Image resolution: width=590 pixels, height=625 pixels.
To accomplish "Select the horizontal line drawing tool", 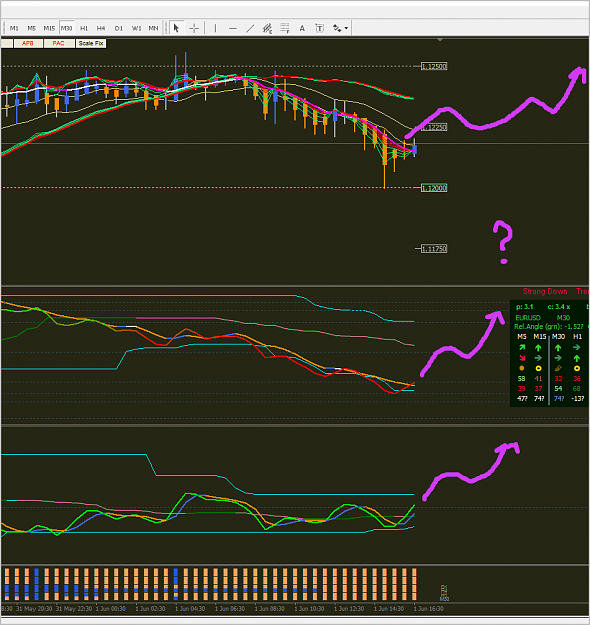I will 233,28.
